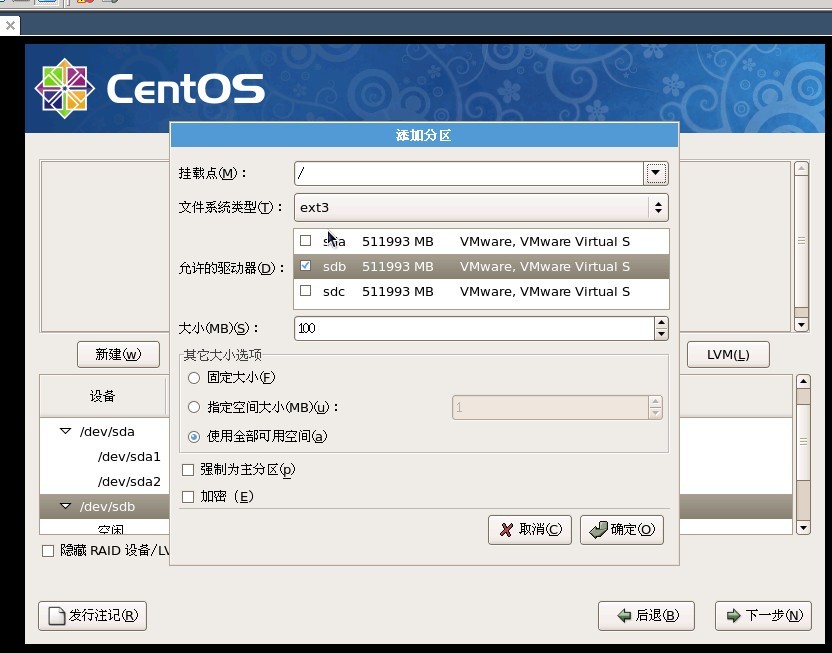Viewport: 832px width, 653px height.
Task: Click the green arrow icon on OK
Action: pos(599,529)
